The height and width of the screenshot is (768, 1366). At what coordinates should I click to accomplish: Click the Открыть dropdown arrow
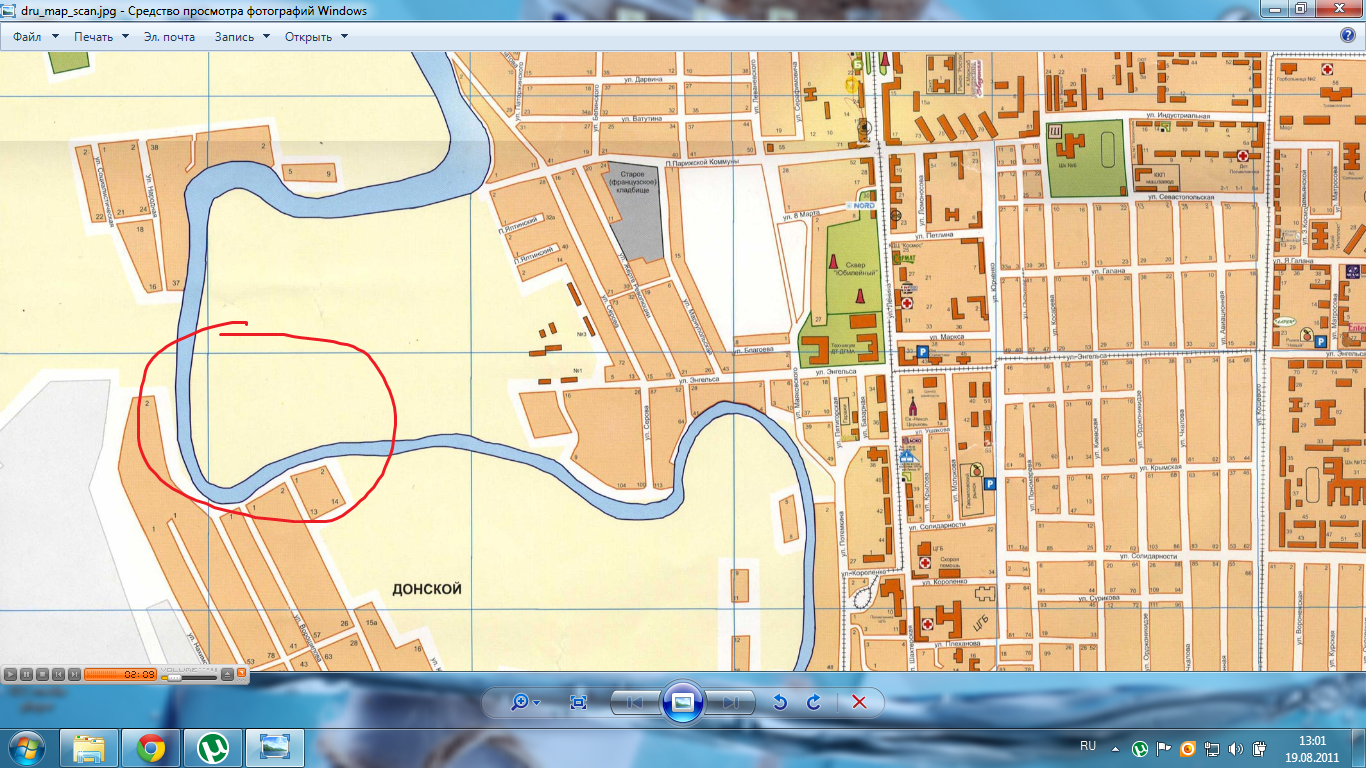click(344, 36)
